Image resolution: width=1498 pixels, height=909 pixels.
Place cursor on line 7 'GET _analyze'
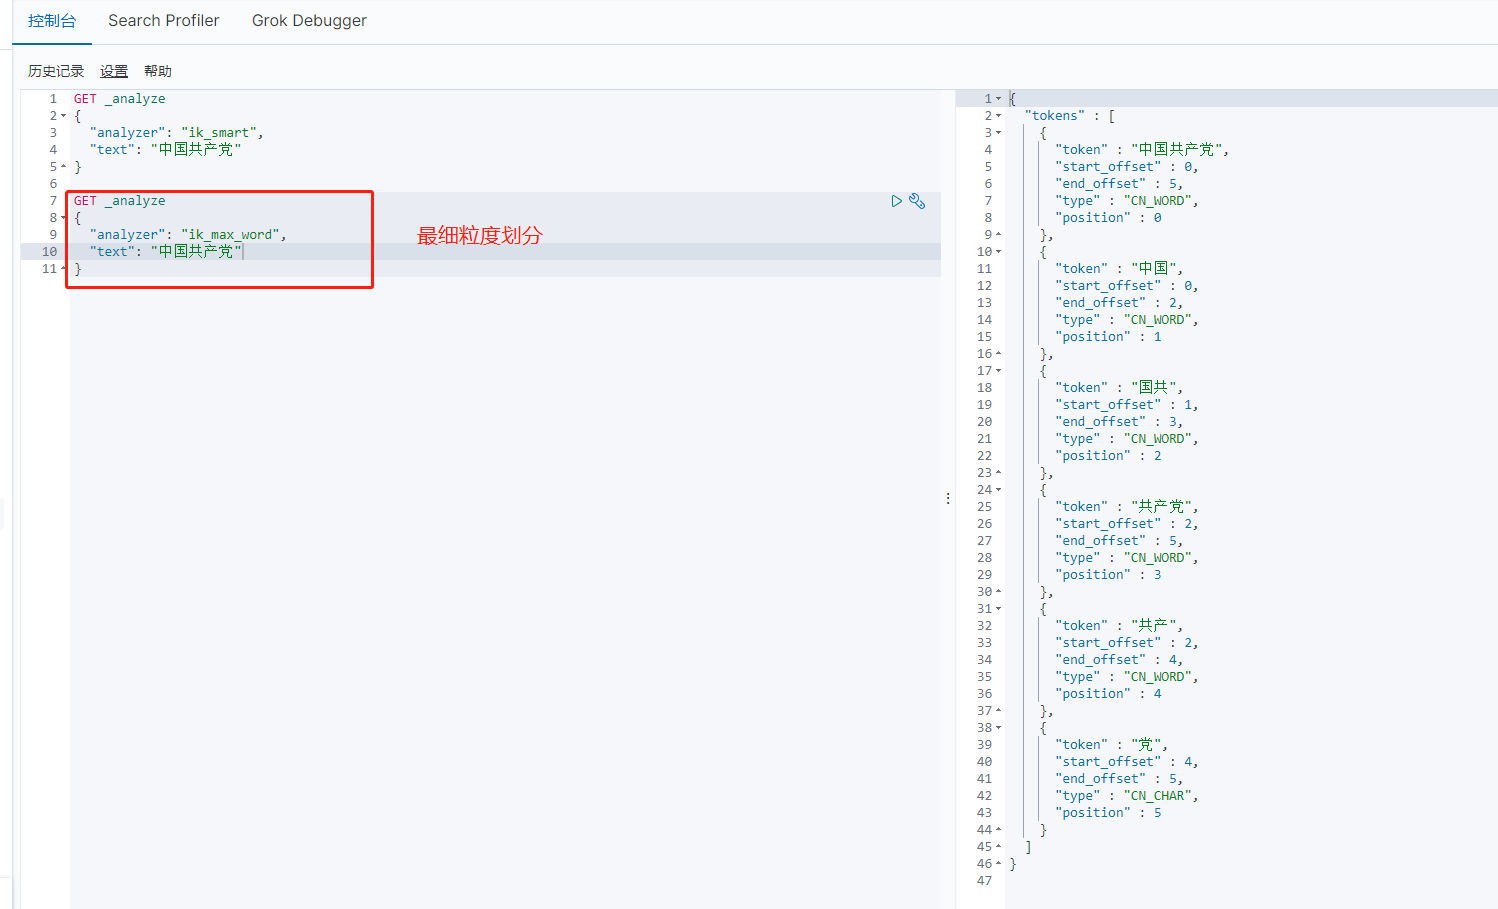coord(120,201)
